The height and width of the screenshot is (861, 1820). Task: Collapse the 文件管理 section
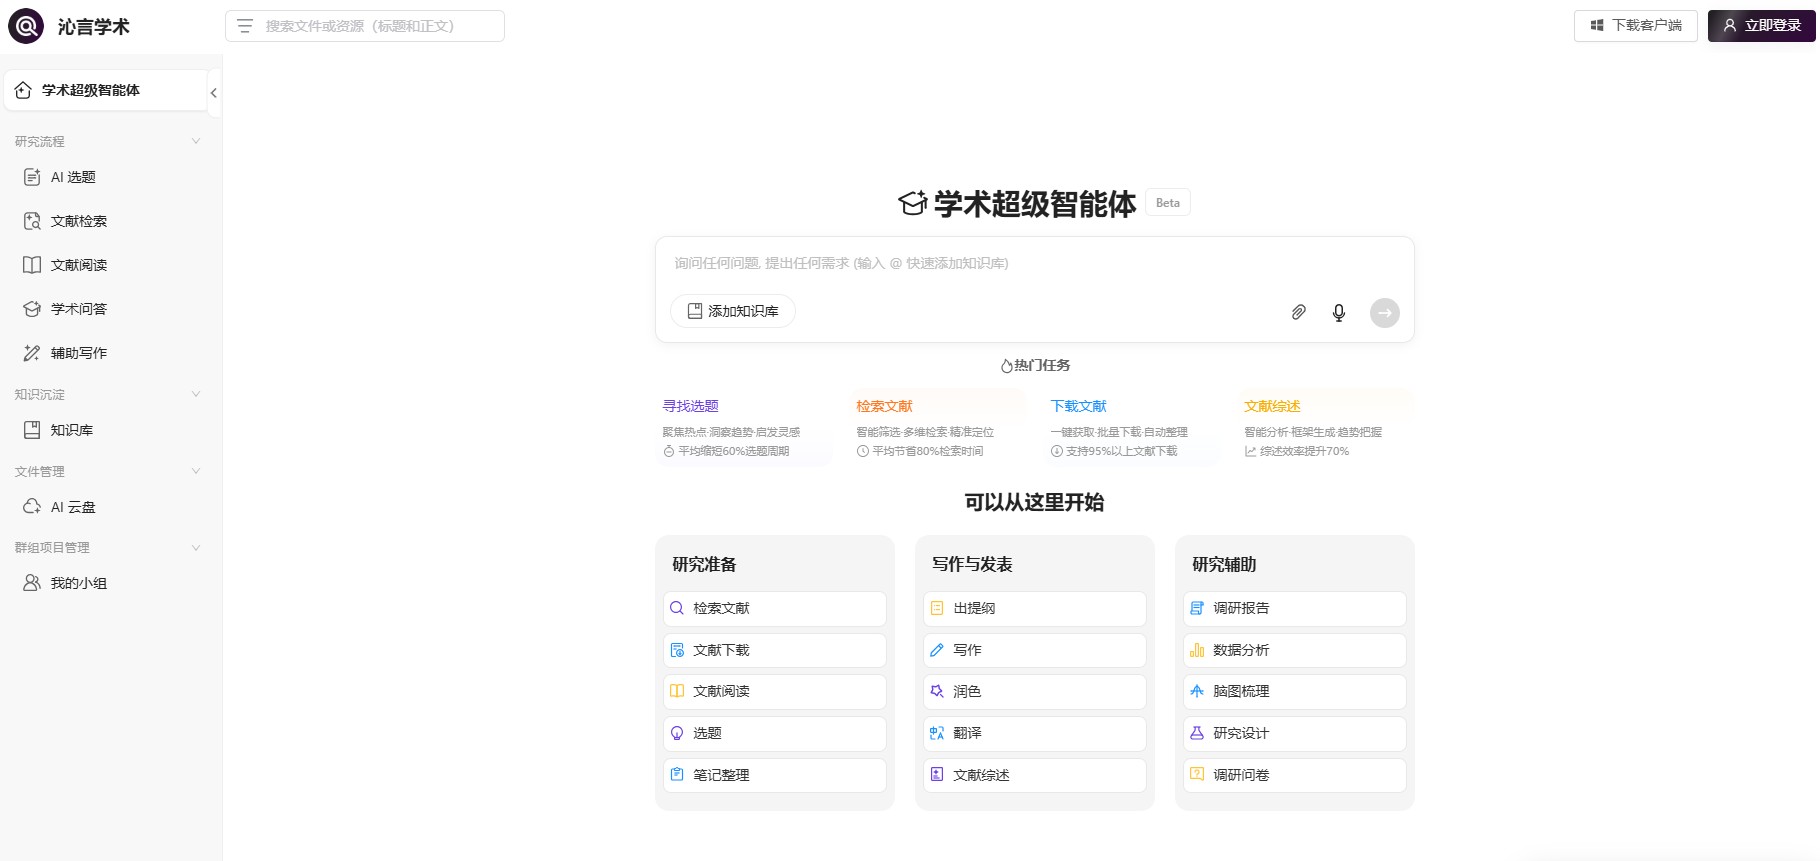tap(196, 471)
